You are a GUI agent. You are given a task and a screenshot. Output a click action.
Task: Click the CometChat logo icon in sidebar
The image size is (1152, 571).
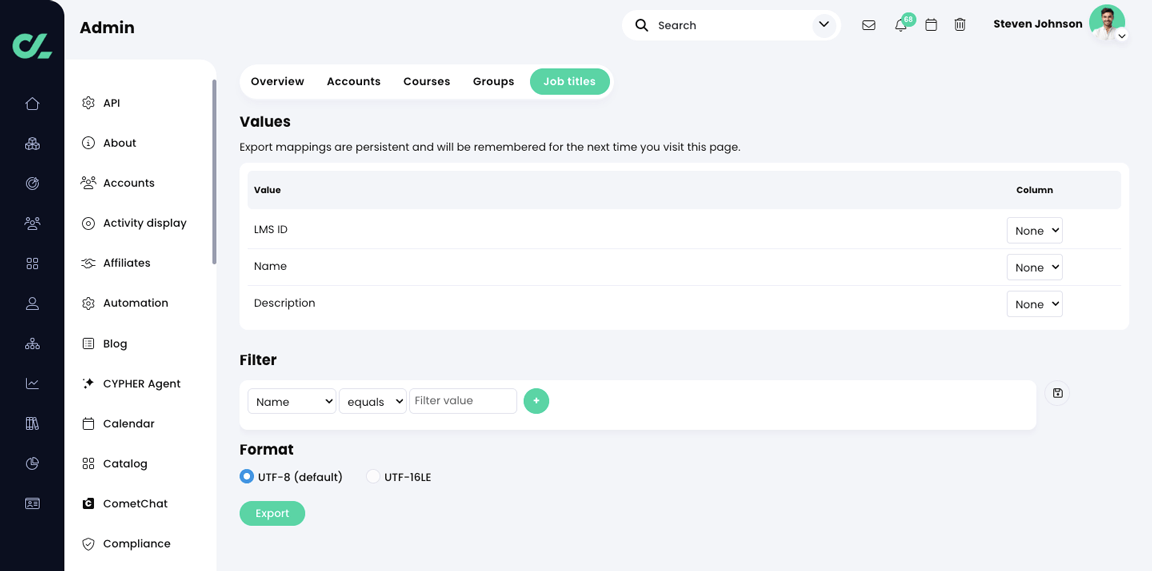point(88,503)
